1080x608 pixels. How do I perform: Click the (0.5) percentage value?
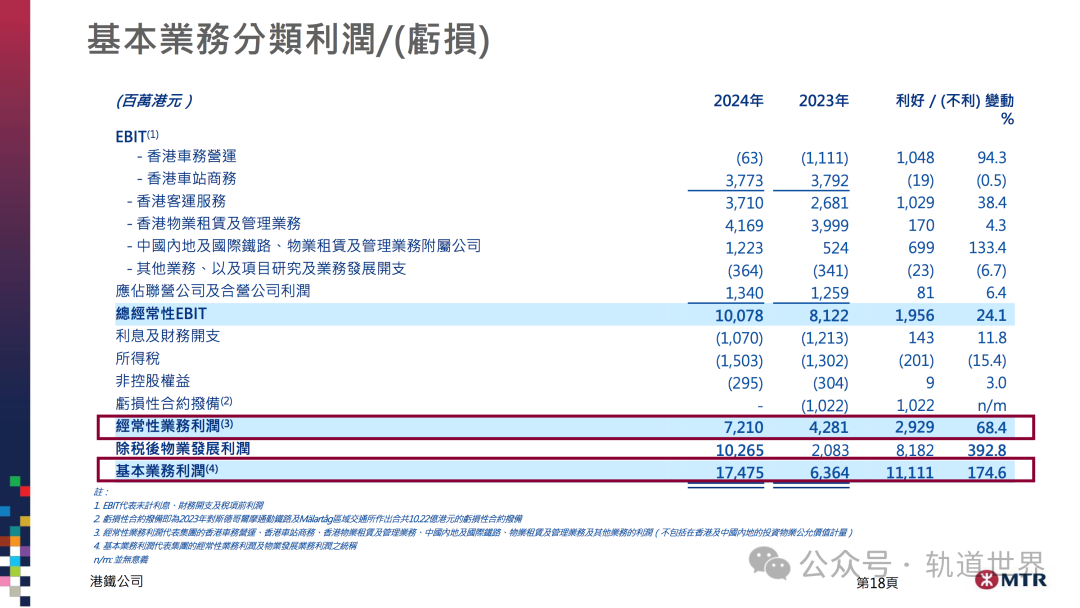pyautogui.click(x=991, y=181)
